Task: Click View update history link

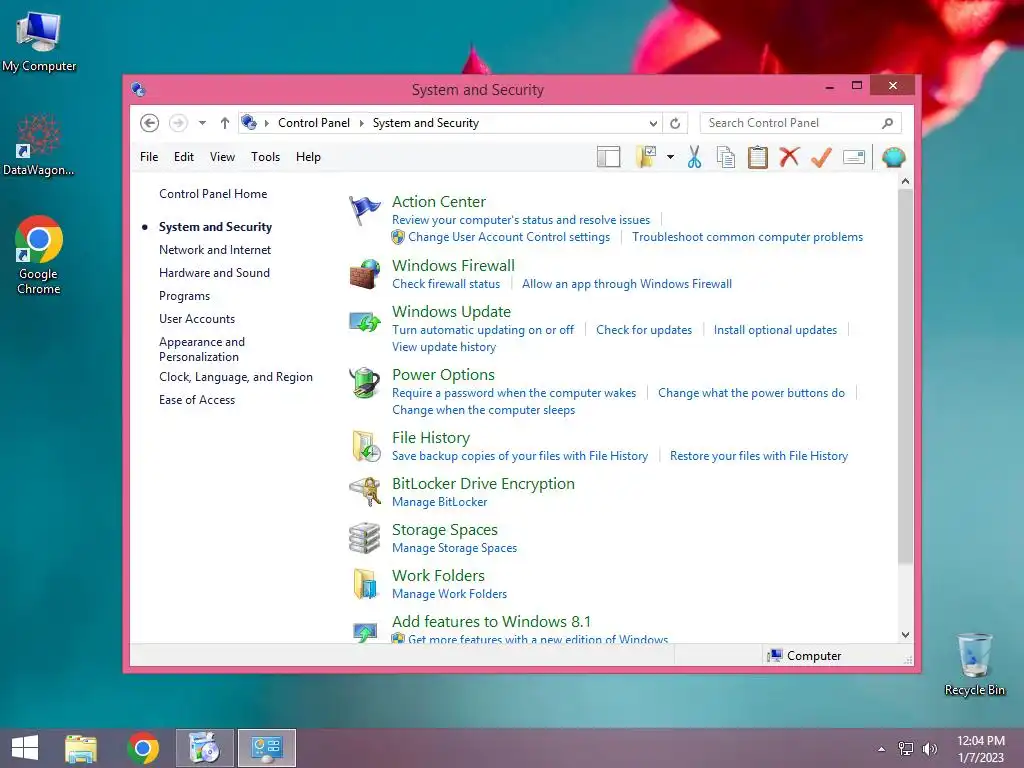Action: (444, 347)
